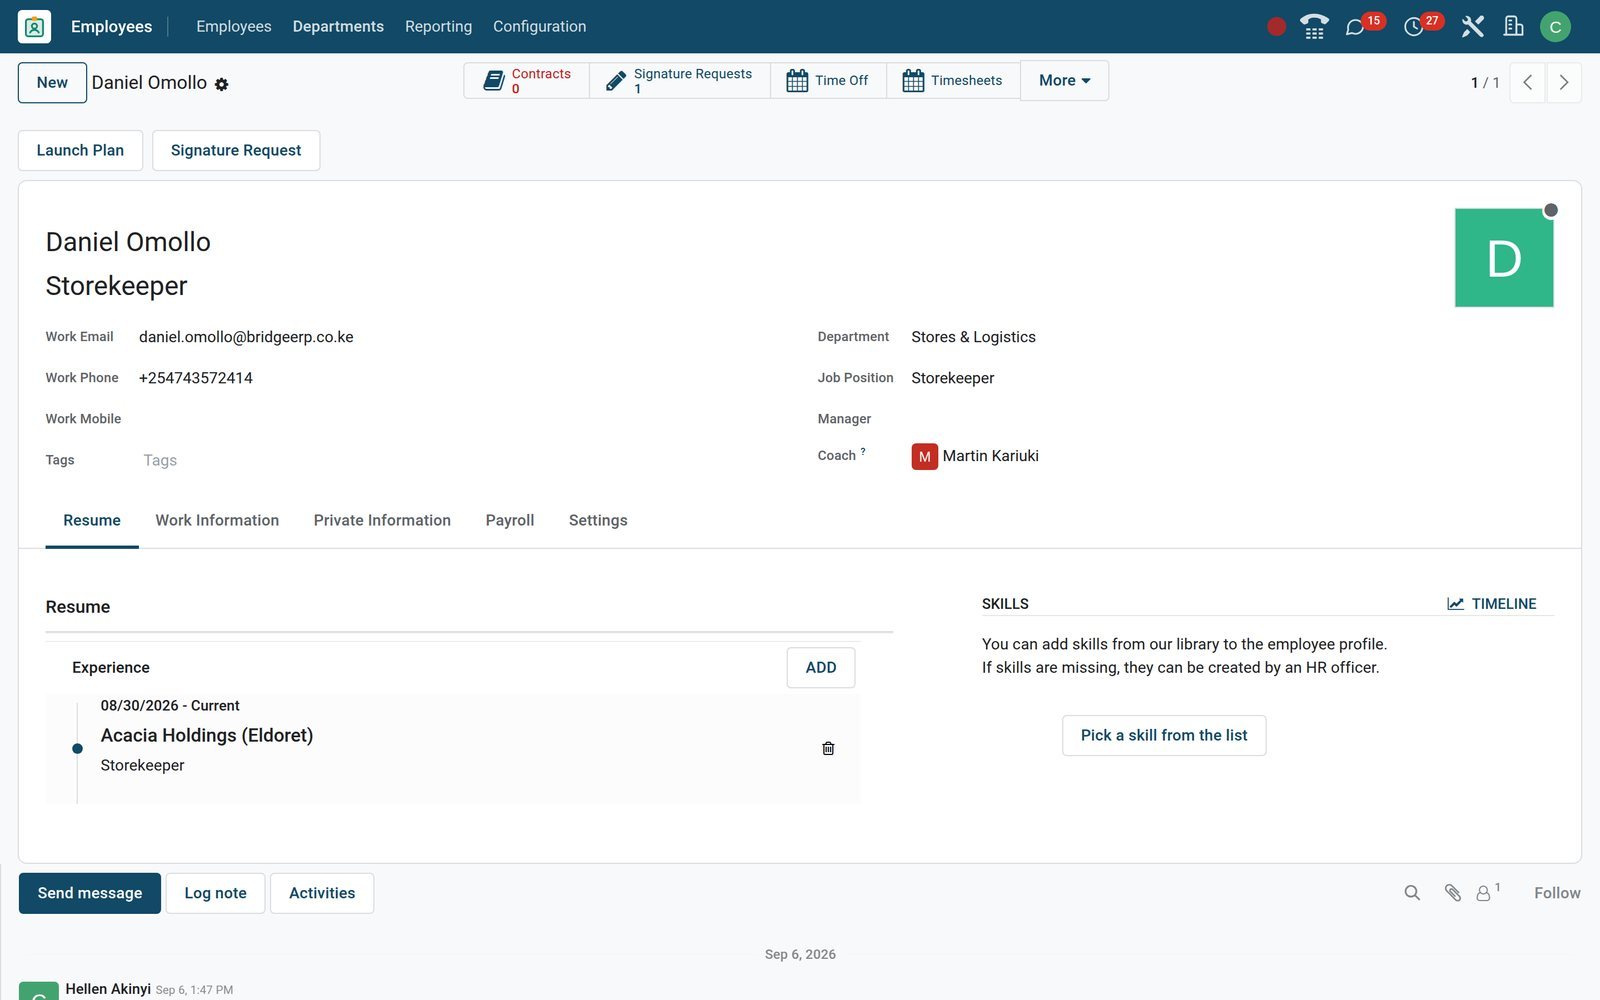
Task: Open the user avatar C menu
Action: 1555,27
